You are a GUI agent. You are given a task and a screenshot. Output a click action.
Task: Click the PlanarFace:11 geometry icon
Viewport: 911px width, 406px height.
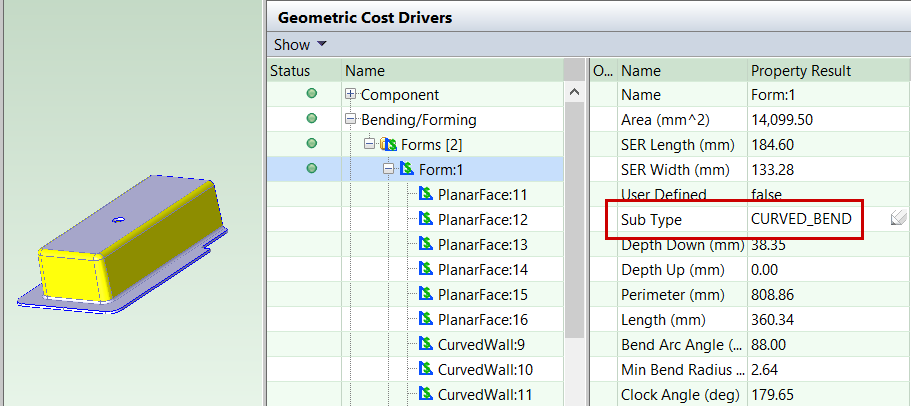427,194
